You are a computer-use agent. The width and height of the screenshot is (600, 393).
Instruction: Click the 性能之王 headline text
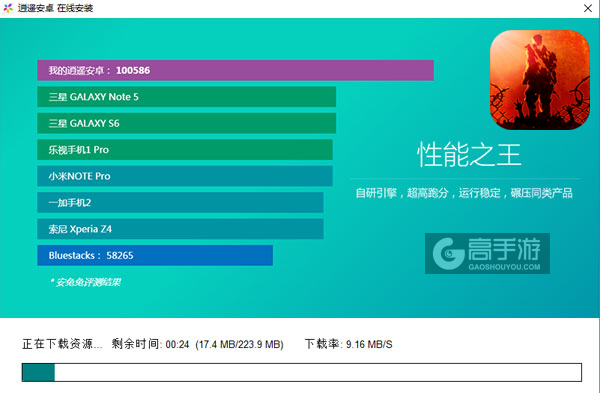coord(469,155)
